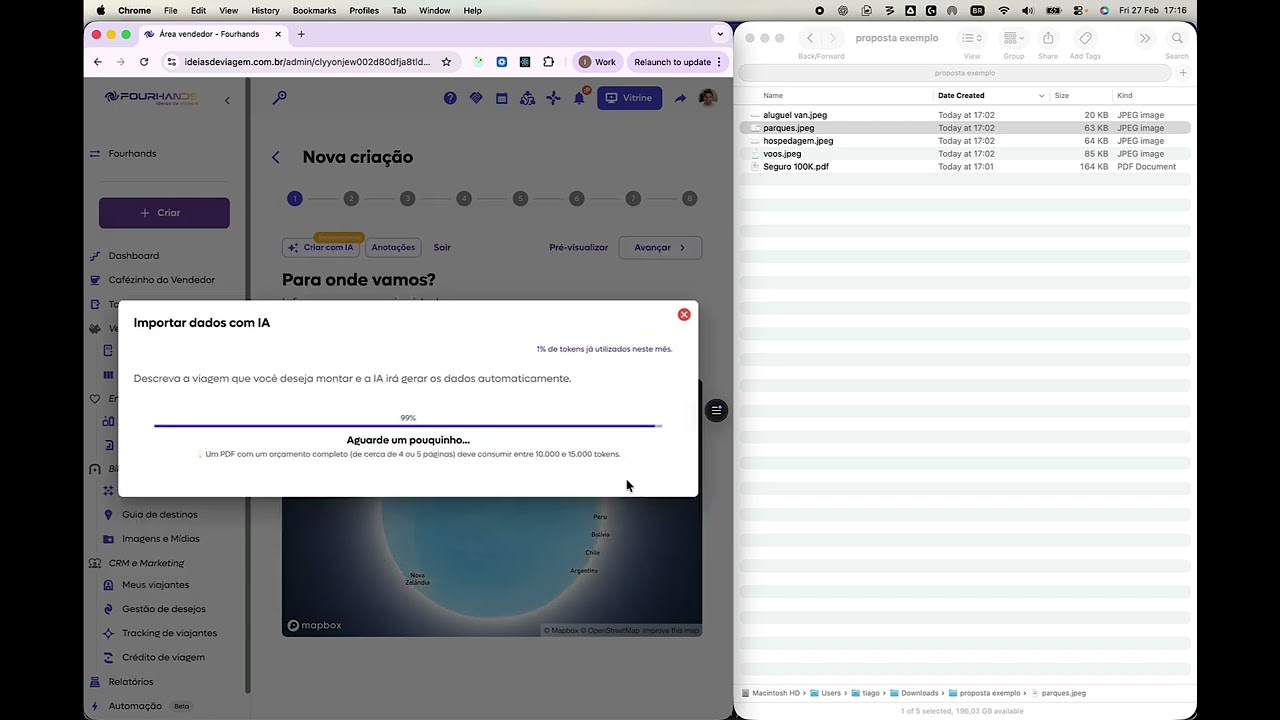Open Automação Beta in sidebar
1280x720 pixels.
135,705
